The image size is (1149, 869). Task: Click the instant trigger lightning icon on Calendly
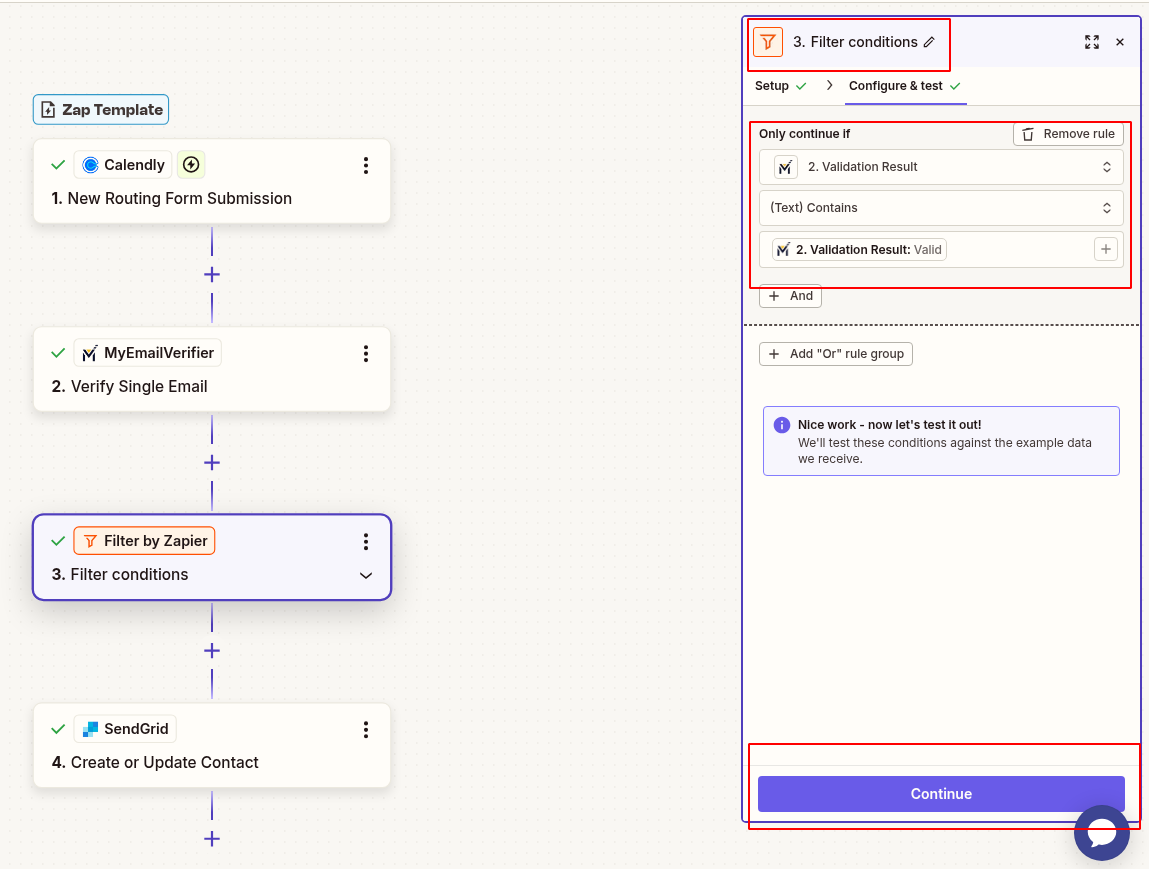point(190,164)
